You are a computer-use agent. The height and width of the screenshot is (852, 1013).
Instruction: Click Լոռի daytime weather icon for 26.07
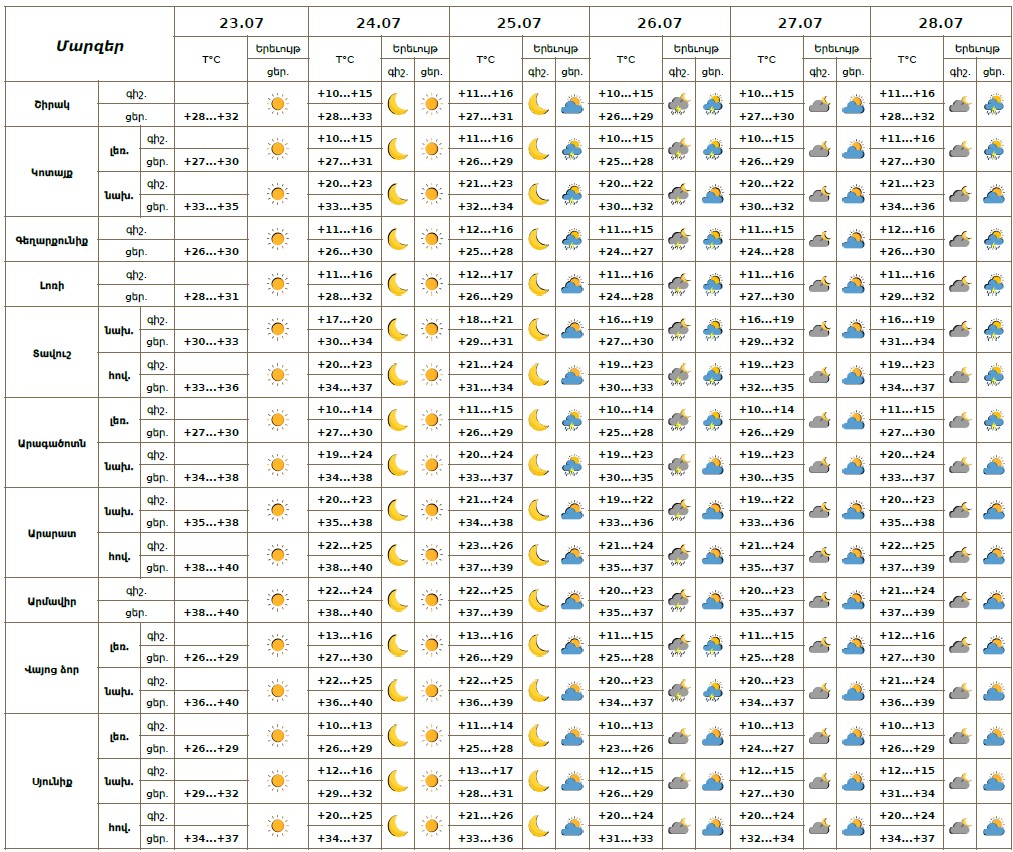(x=713, y=285)
